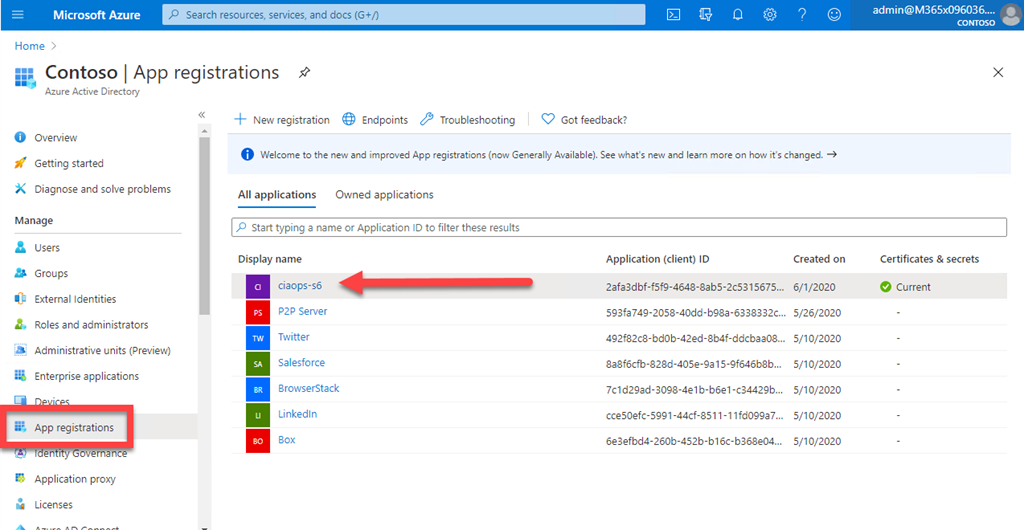
Task: Switch to the Owned applications tab
Action: click(x=384, y=195)
